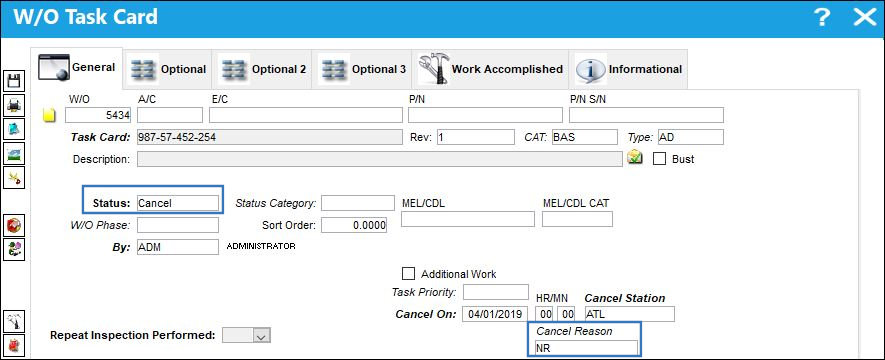Click the red cube sidebar icon
The height and width of the screenshot is (360, 885).
tap(15, 226)
